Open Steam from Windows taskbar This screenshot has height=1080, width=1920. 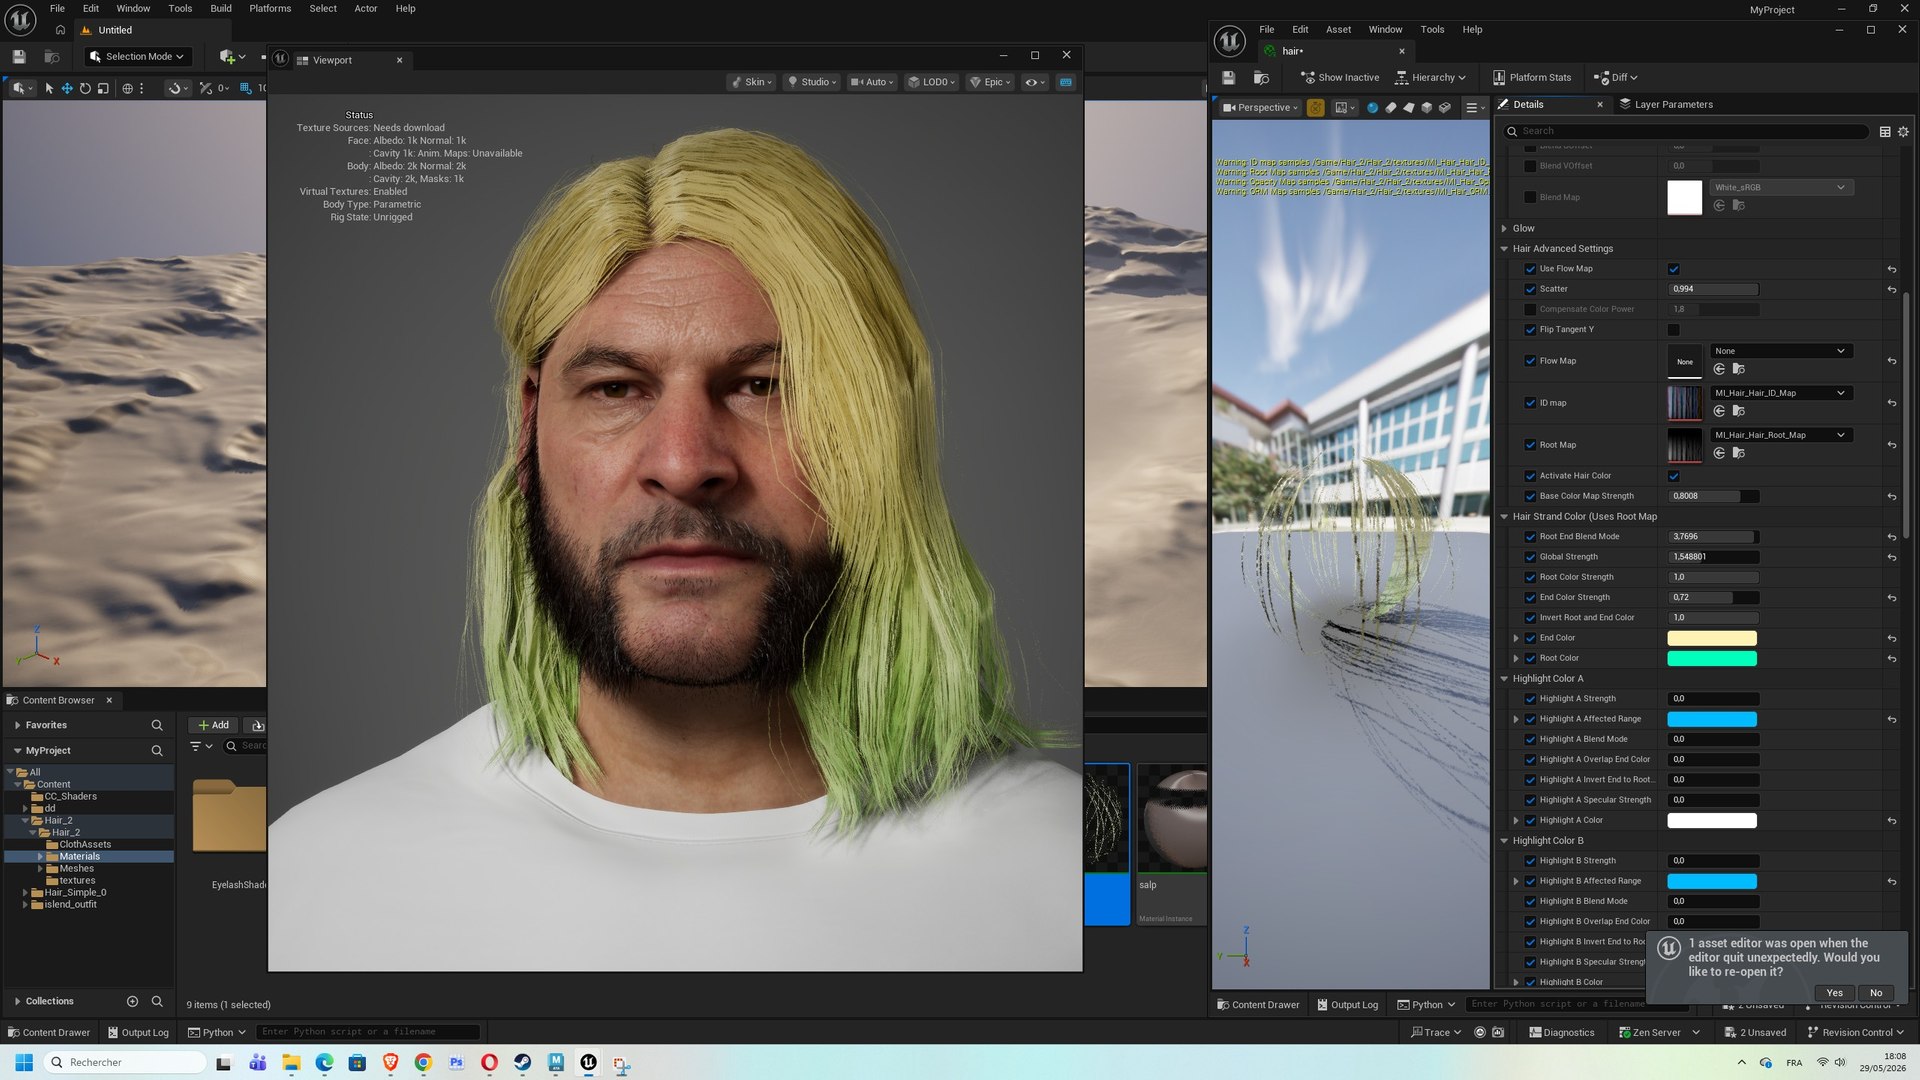click(522, 1063)
